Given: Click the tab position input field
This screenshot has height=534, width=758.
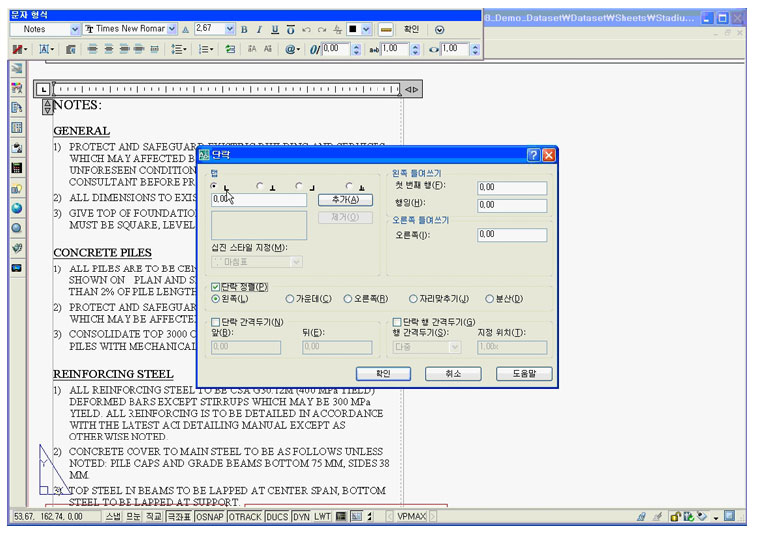Looking at the screenshot, I should point(259,200).
